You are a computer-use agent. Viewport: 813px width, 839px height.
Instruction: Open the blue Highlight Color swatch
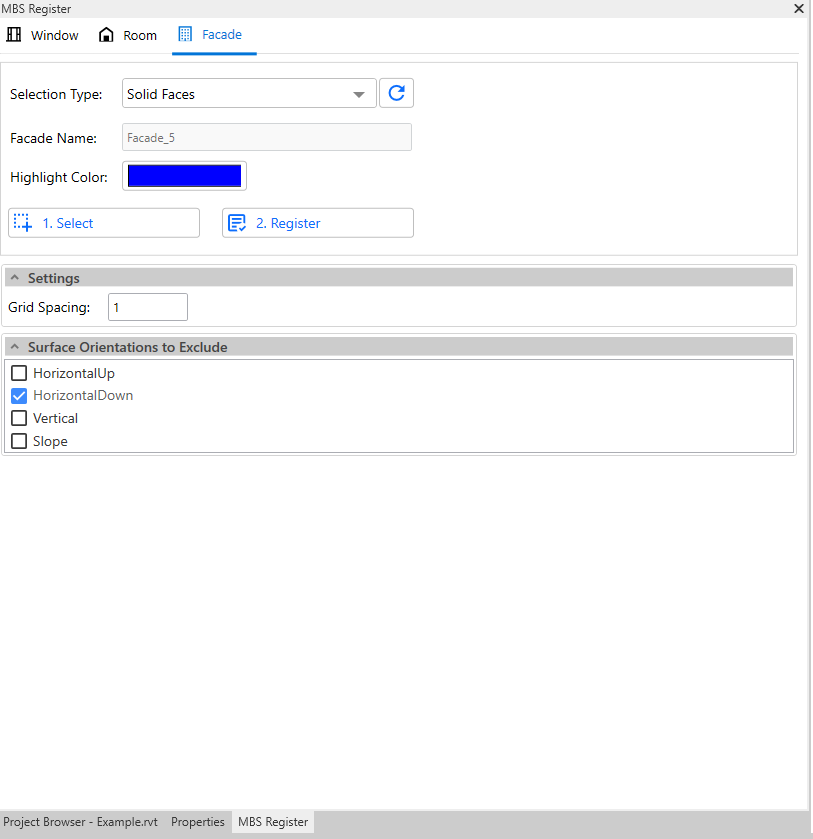point(184,176)
